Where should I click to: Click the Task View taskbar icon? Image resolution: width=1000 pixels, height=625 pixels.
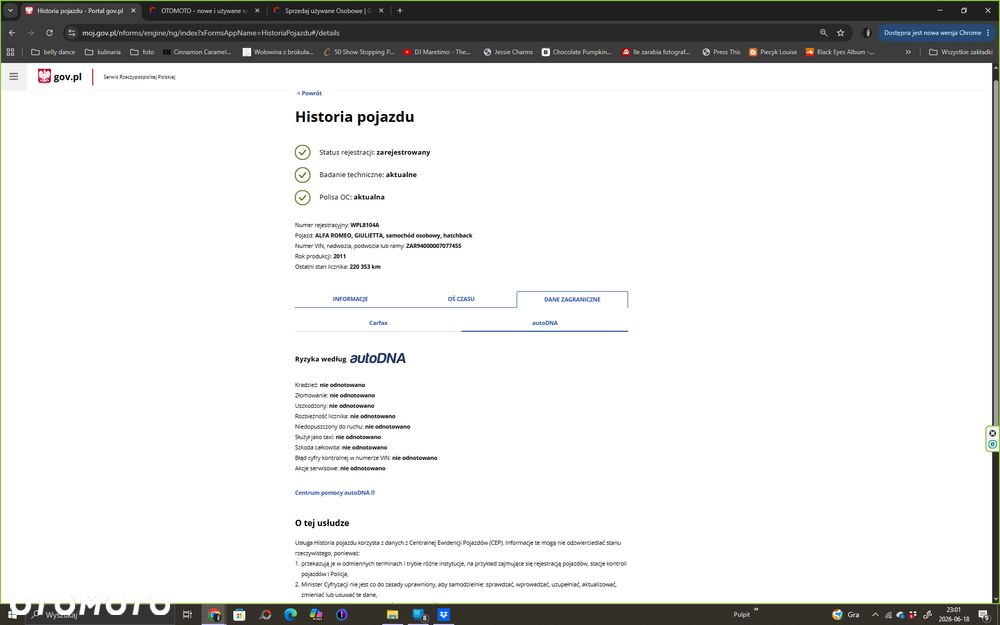(x=187, y=614)
